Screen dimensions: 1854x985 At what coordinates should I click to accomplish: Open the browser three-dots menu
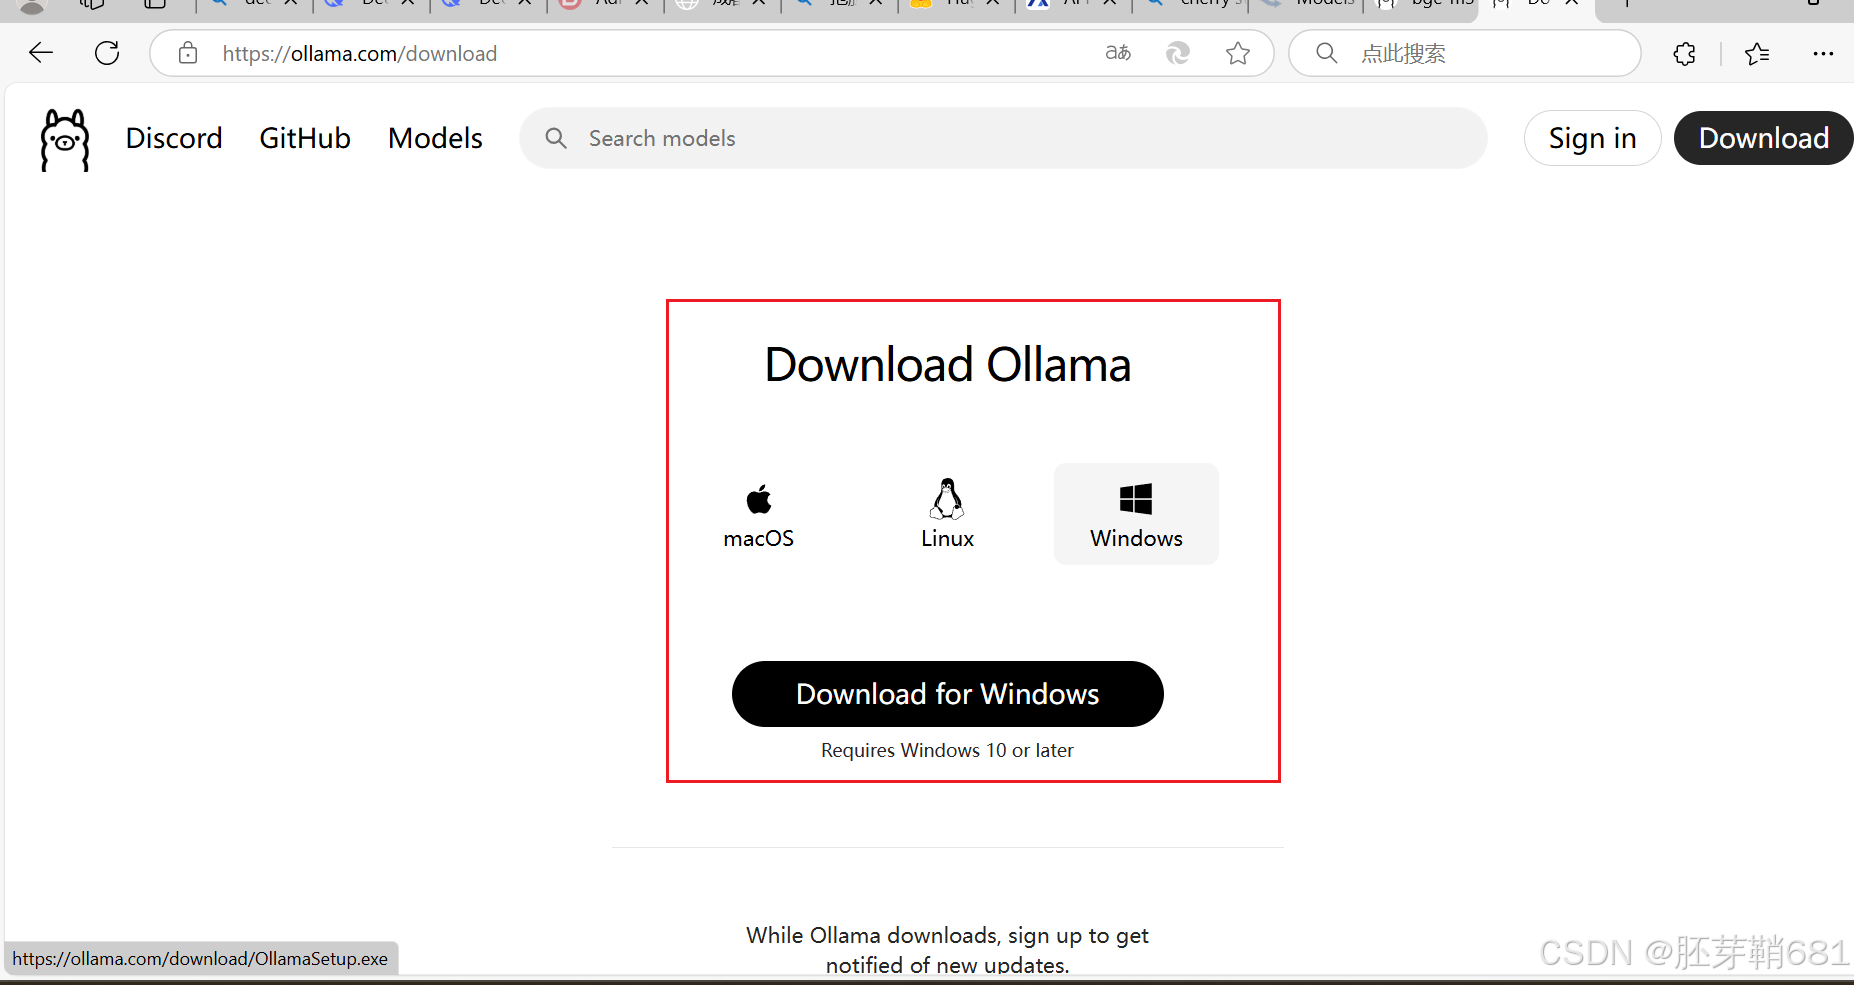(1823, 54)
